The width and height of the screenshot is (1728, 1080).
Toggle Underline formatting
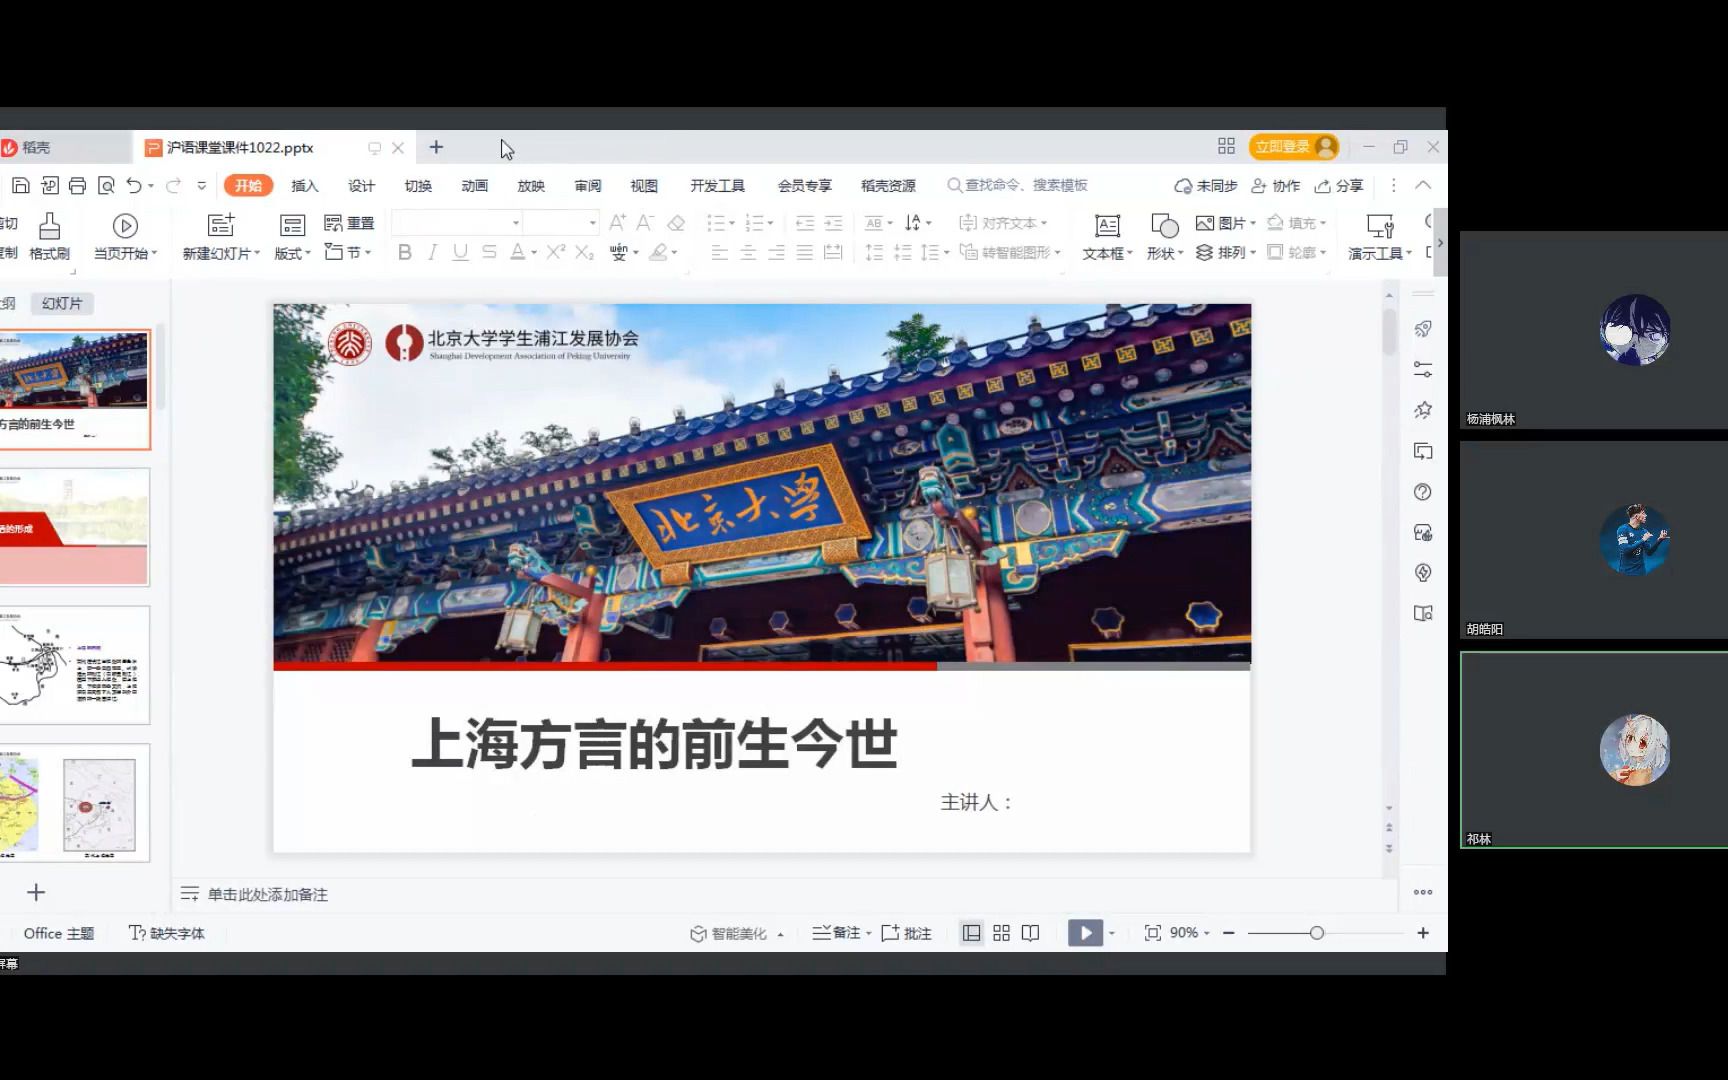(460, 252)
